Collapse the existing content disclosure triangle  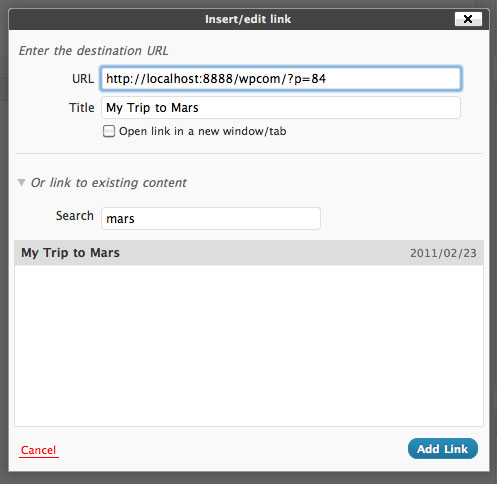coord(21,183)
